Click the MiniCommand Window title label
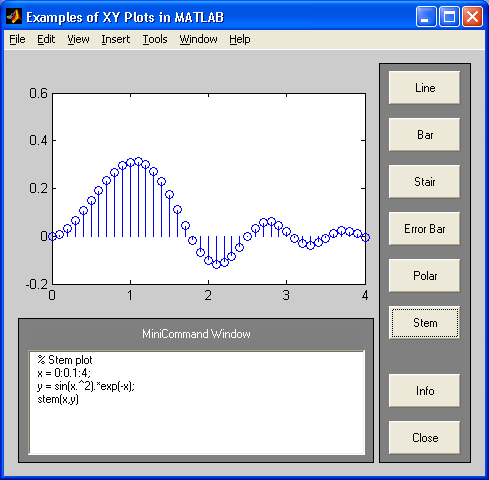Image resolution: width=489 pixels, height=480 pixels. pos(196,334)
